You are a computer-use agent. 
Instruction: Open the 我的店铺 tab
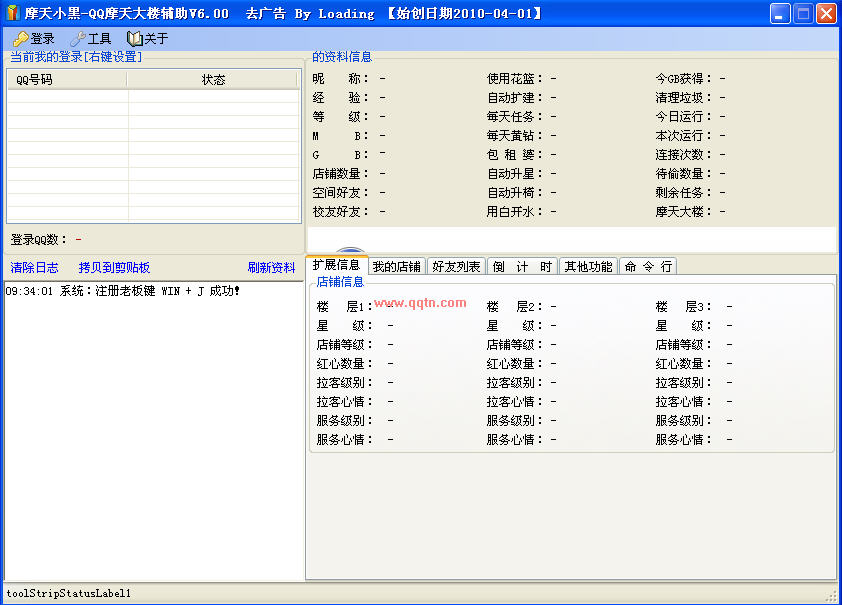396,266
